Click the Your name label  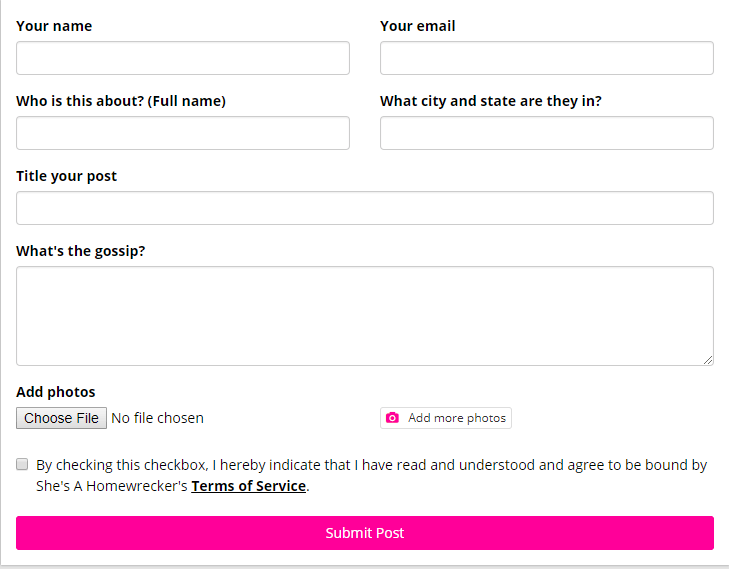(x=54, y=26)
